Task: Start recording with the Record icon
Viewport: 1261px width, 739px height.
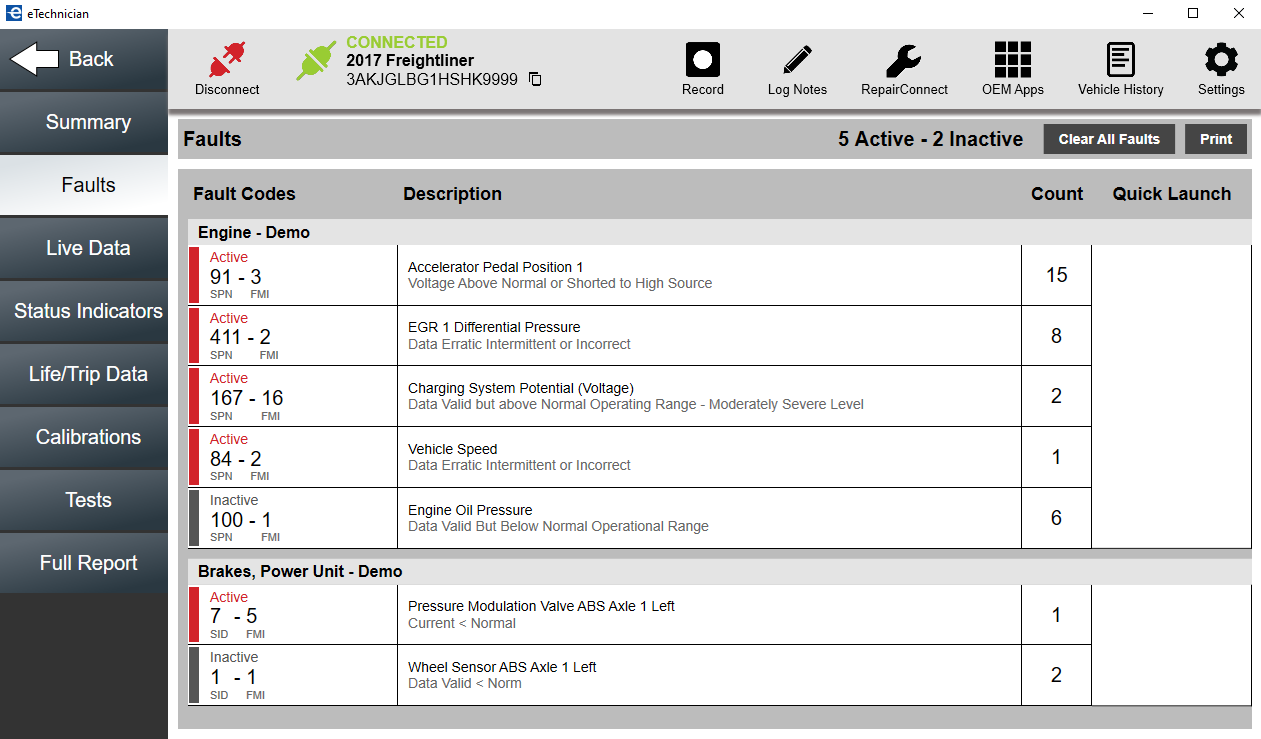Action: point(703,61)
